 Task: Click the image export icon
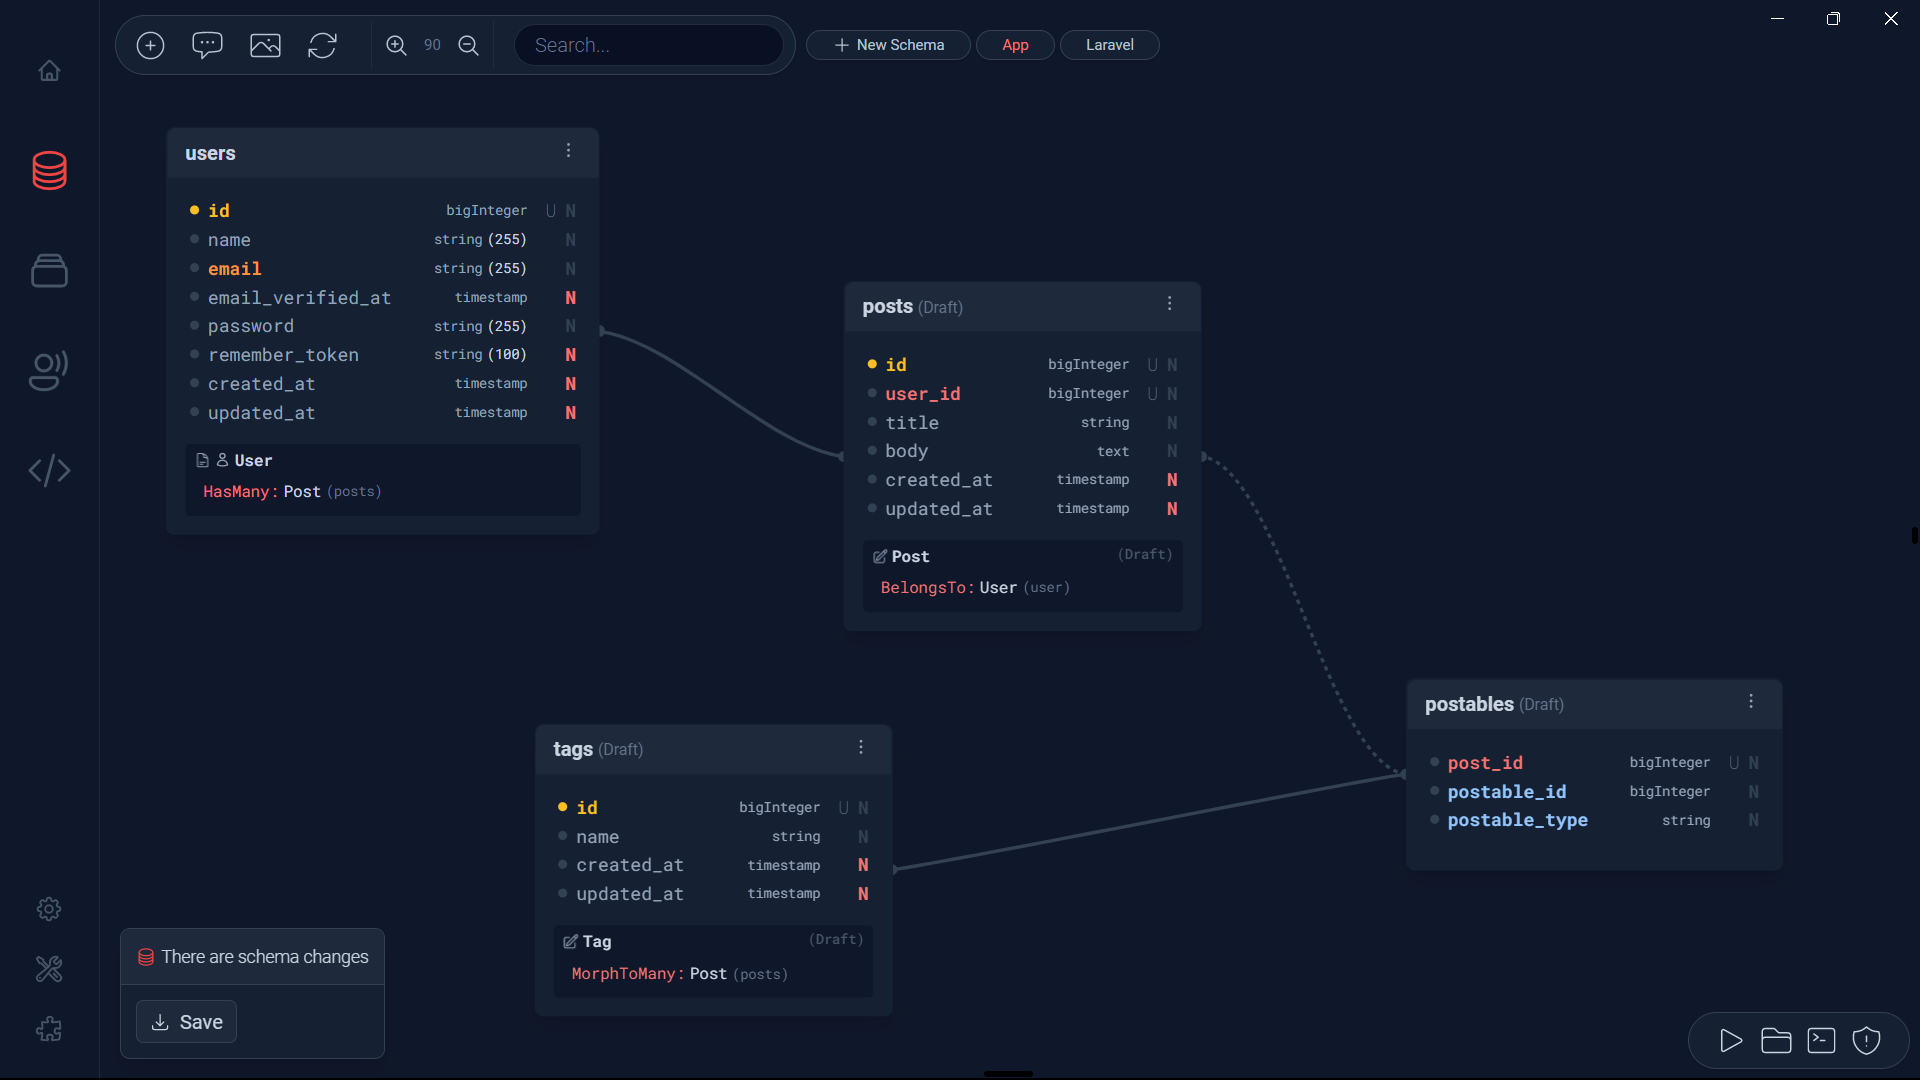click(x=265, y=45)
